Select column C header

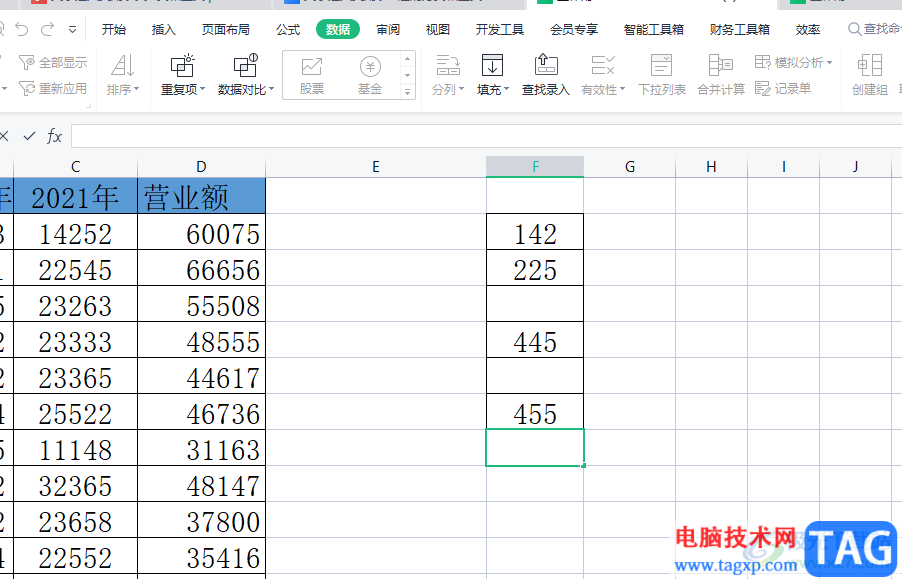tap(75, 167)
